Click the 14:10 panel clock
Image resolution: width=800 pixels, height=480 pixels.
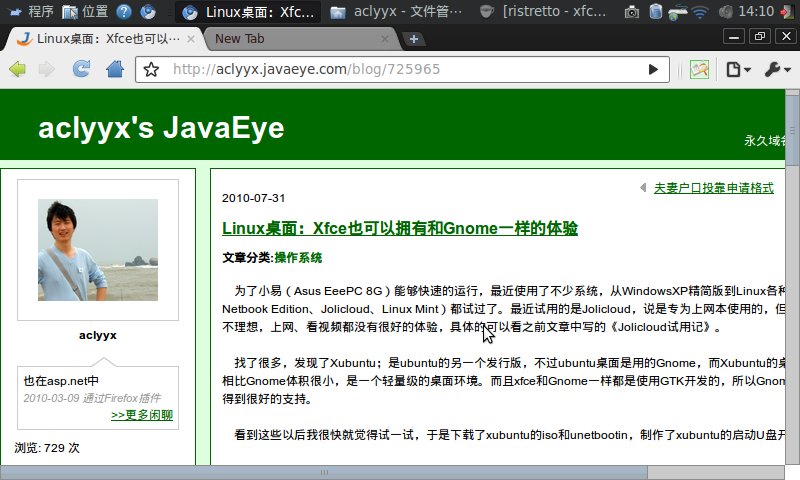(x=756, y=11)
